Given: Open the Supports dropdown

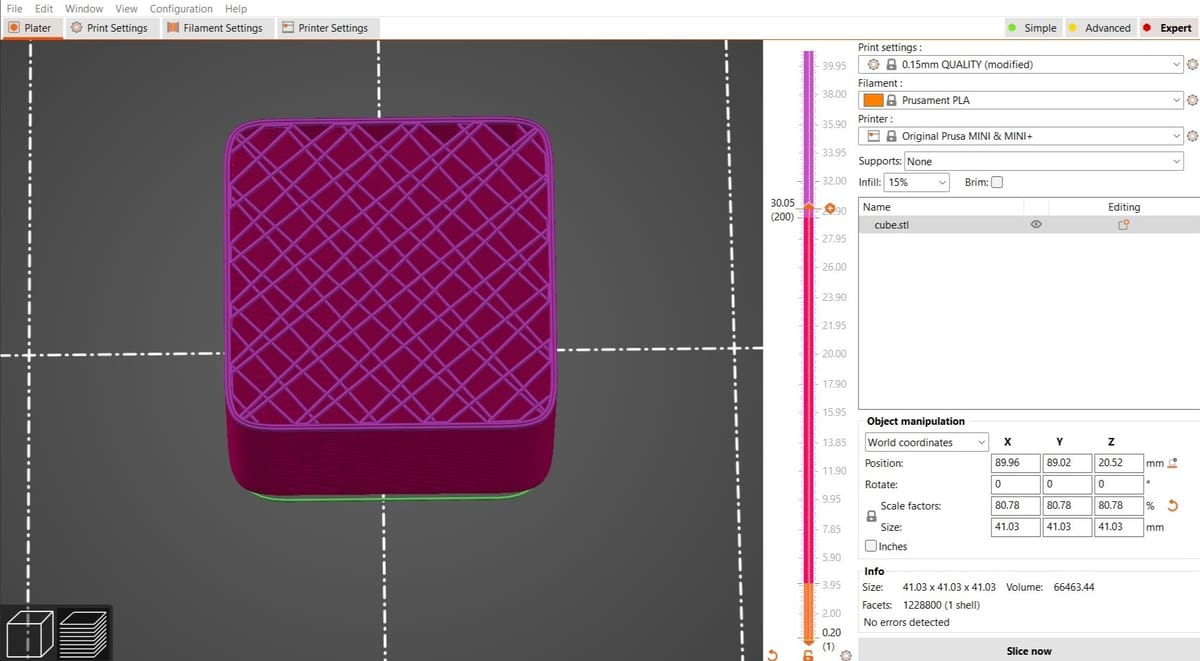Looking at the screenshot, I should click(x=1044, y=161).
